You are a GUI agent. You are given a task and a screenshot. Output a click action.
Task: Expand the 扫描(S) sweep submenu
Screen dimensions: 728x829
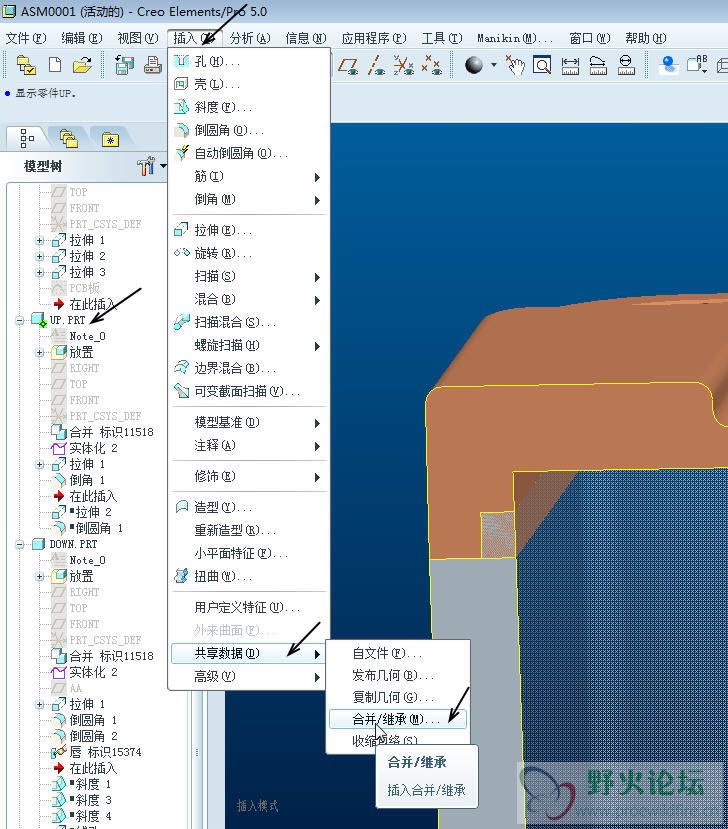249,277
